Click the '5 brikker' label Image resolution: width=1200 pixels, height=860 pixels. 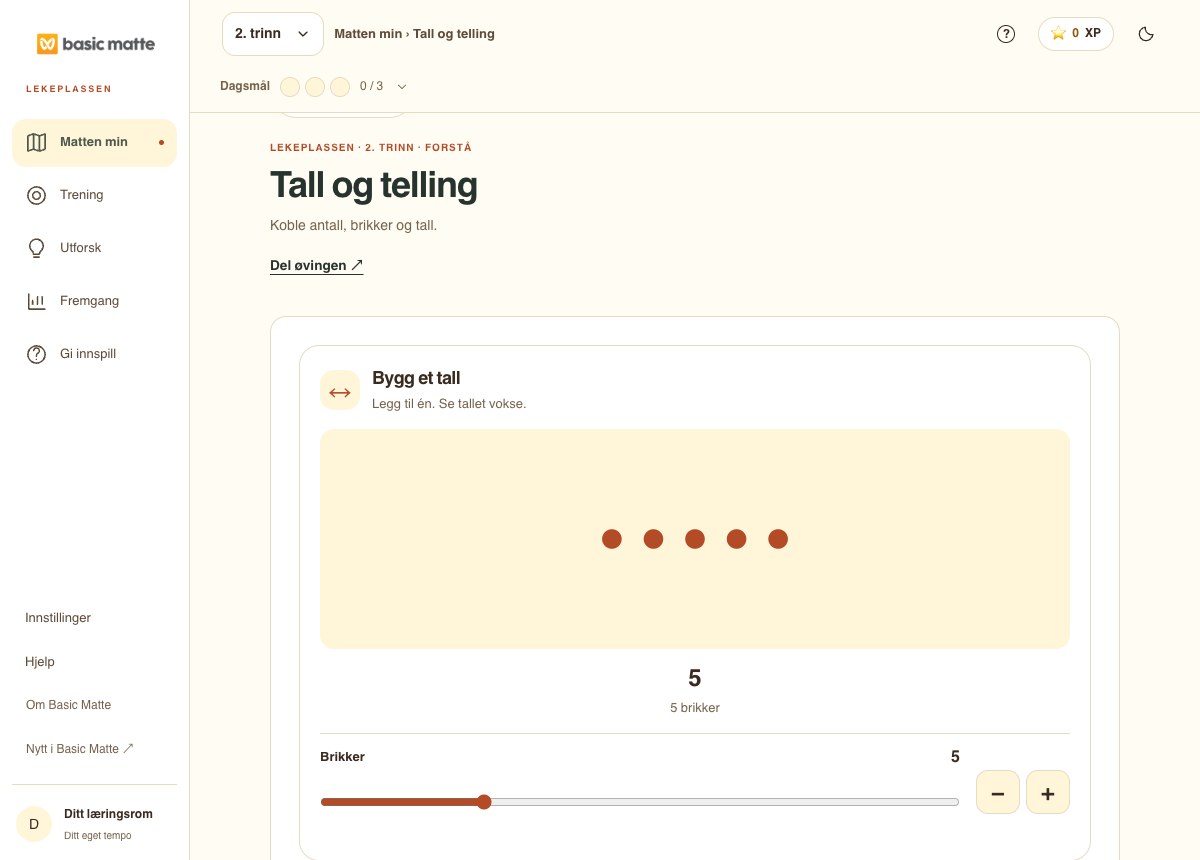click(695, 708)
